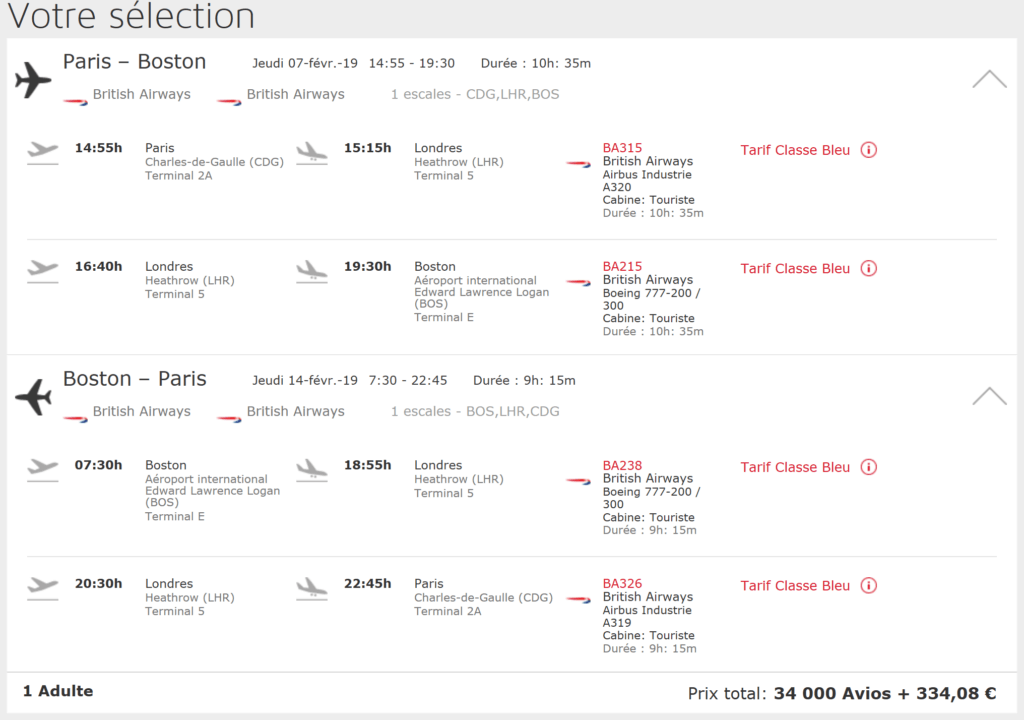Click the Boston – Paris return airplane icon

pyautogui.click(x=33, y=397)
